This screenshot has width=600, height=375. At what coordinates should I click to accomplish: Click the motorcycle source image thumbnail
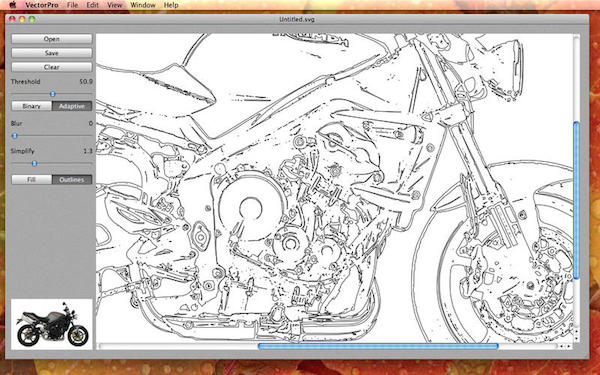[52, 324]
